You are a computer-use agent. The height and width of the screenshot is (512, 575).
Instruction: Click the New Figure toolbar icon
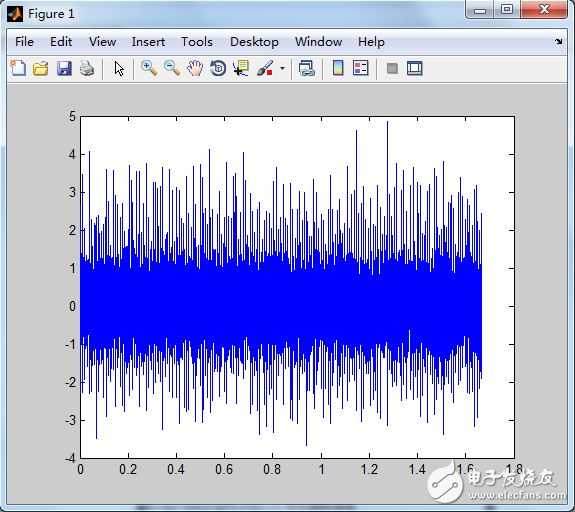tap(18, 68)
